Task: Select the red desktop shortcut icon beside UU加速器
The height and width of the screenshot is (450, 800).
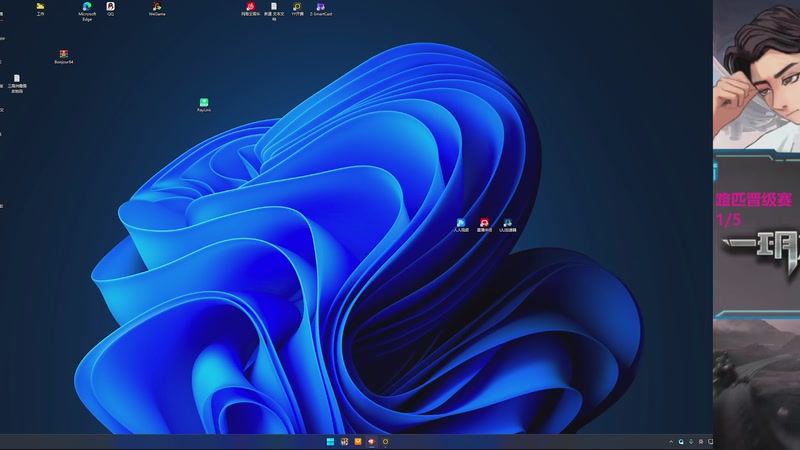Action: click(484, 225)
